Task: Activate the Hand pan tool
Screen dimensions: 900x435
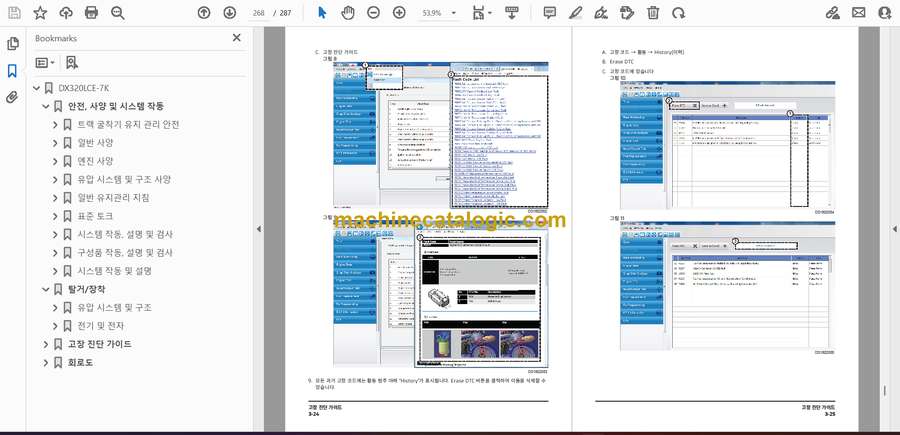Action: tap(348, 13)
